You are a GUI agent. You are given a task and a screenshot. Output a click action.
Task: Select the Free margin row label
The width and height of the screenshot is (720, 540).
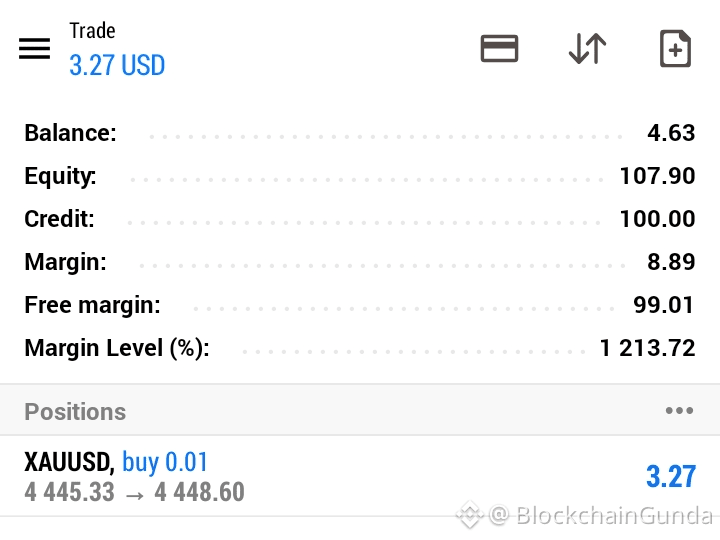click(92, 305)
